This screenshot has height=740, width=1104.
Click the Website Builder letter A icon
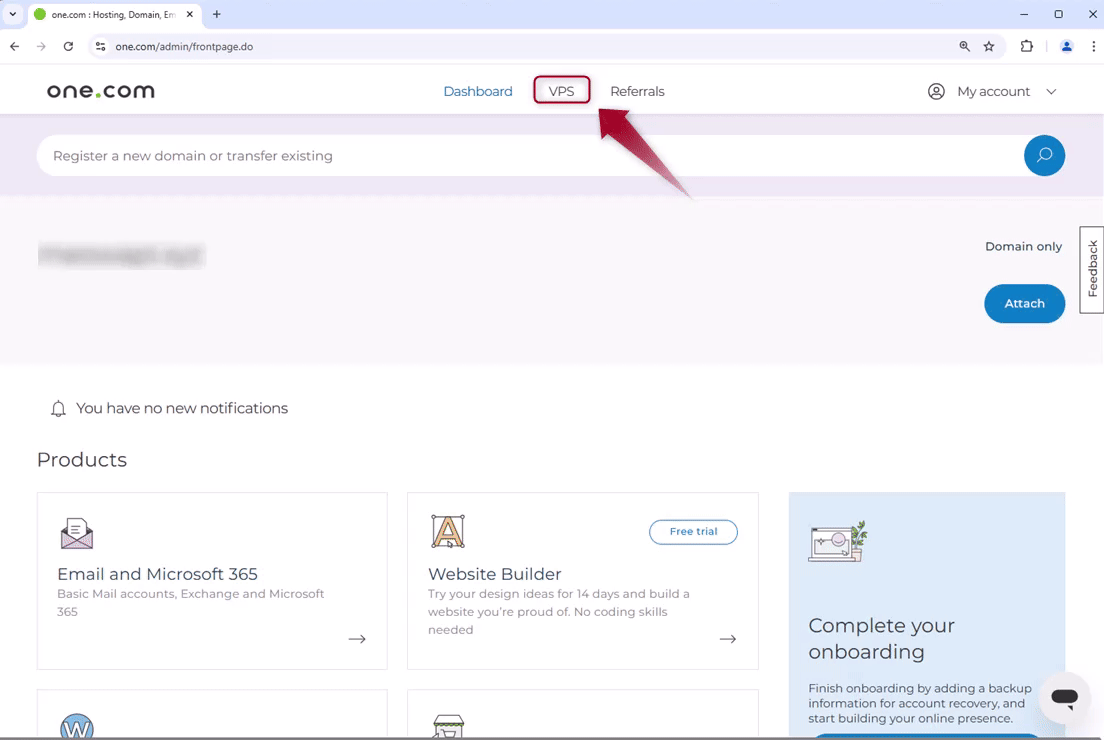coord(448,532)
